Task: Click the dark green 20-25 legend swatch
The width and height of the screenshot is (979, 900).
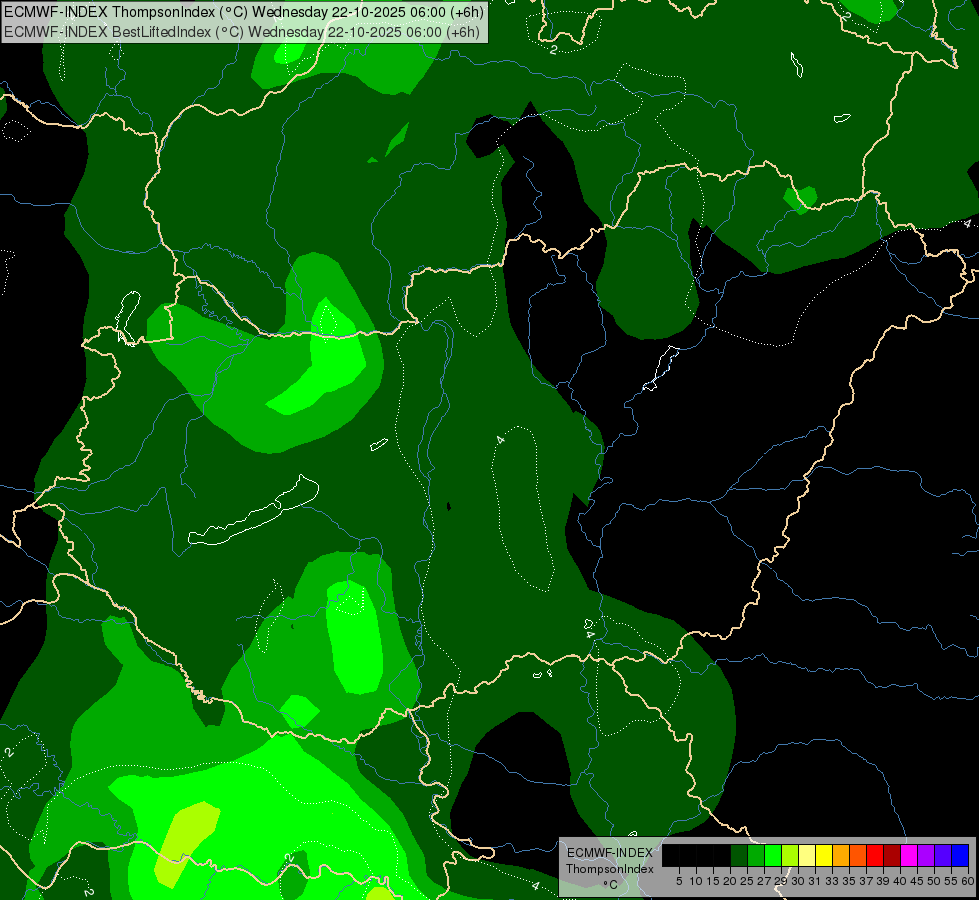Action: click(x=739, y=855)
